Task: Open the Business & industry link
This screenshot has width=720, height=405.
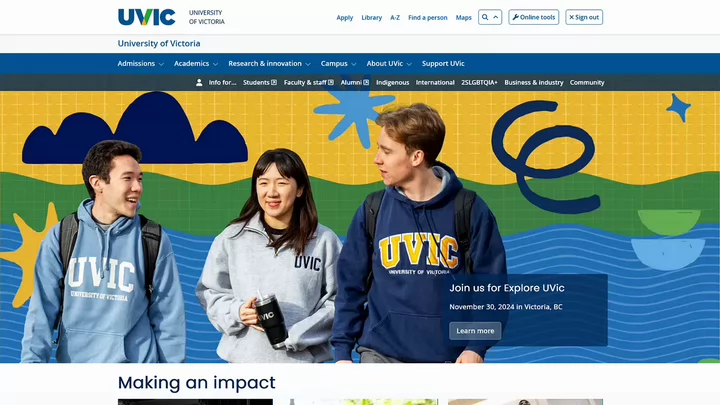Action: point(534,83)
